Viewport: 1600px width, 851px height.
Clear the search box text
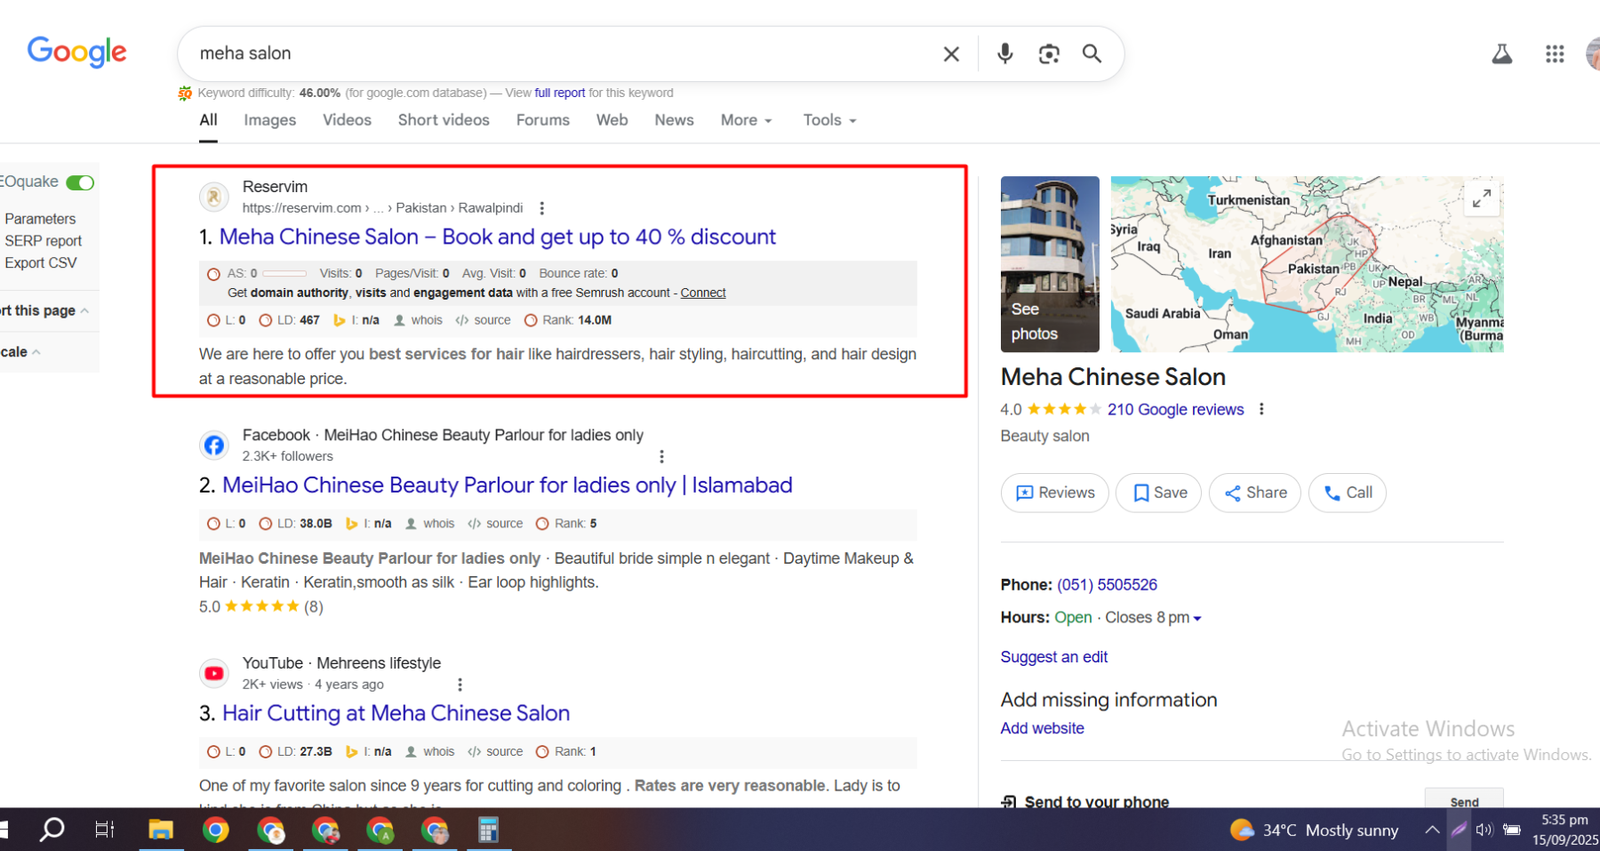tap(951, 54)
